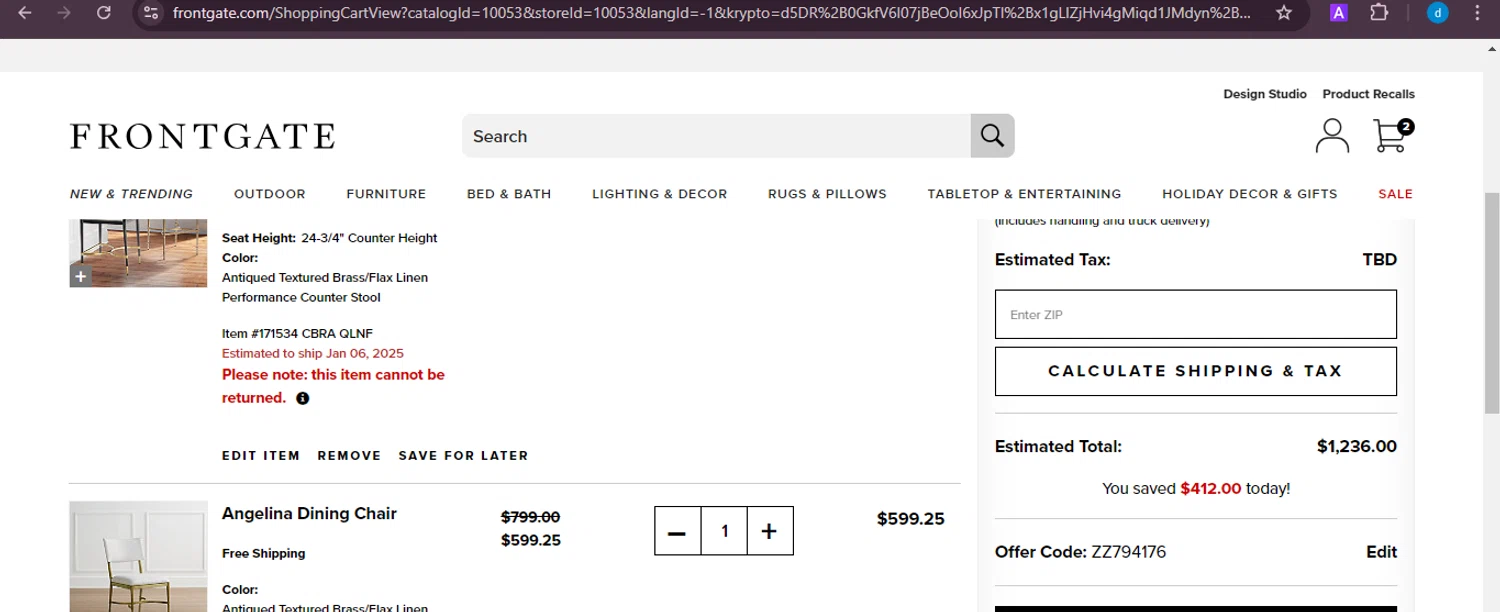Edit the offer code ZZ794176
The image size is (1500, 612).
coord(1381,552)
